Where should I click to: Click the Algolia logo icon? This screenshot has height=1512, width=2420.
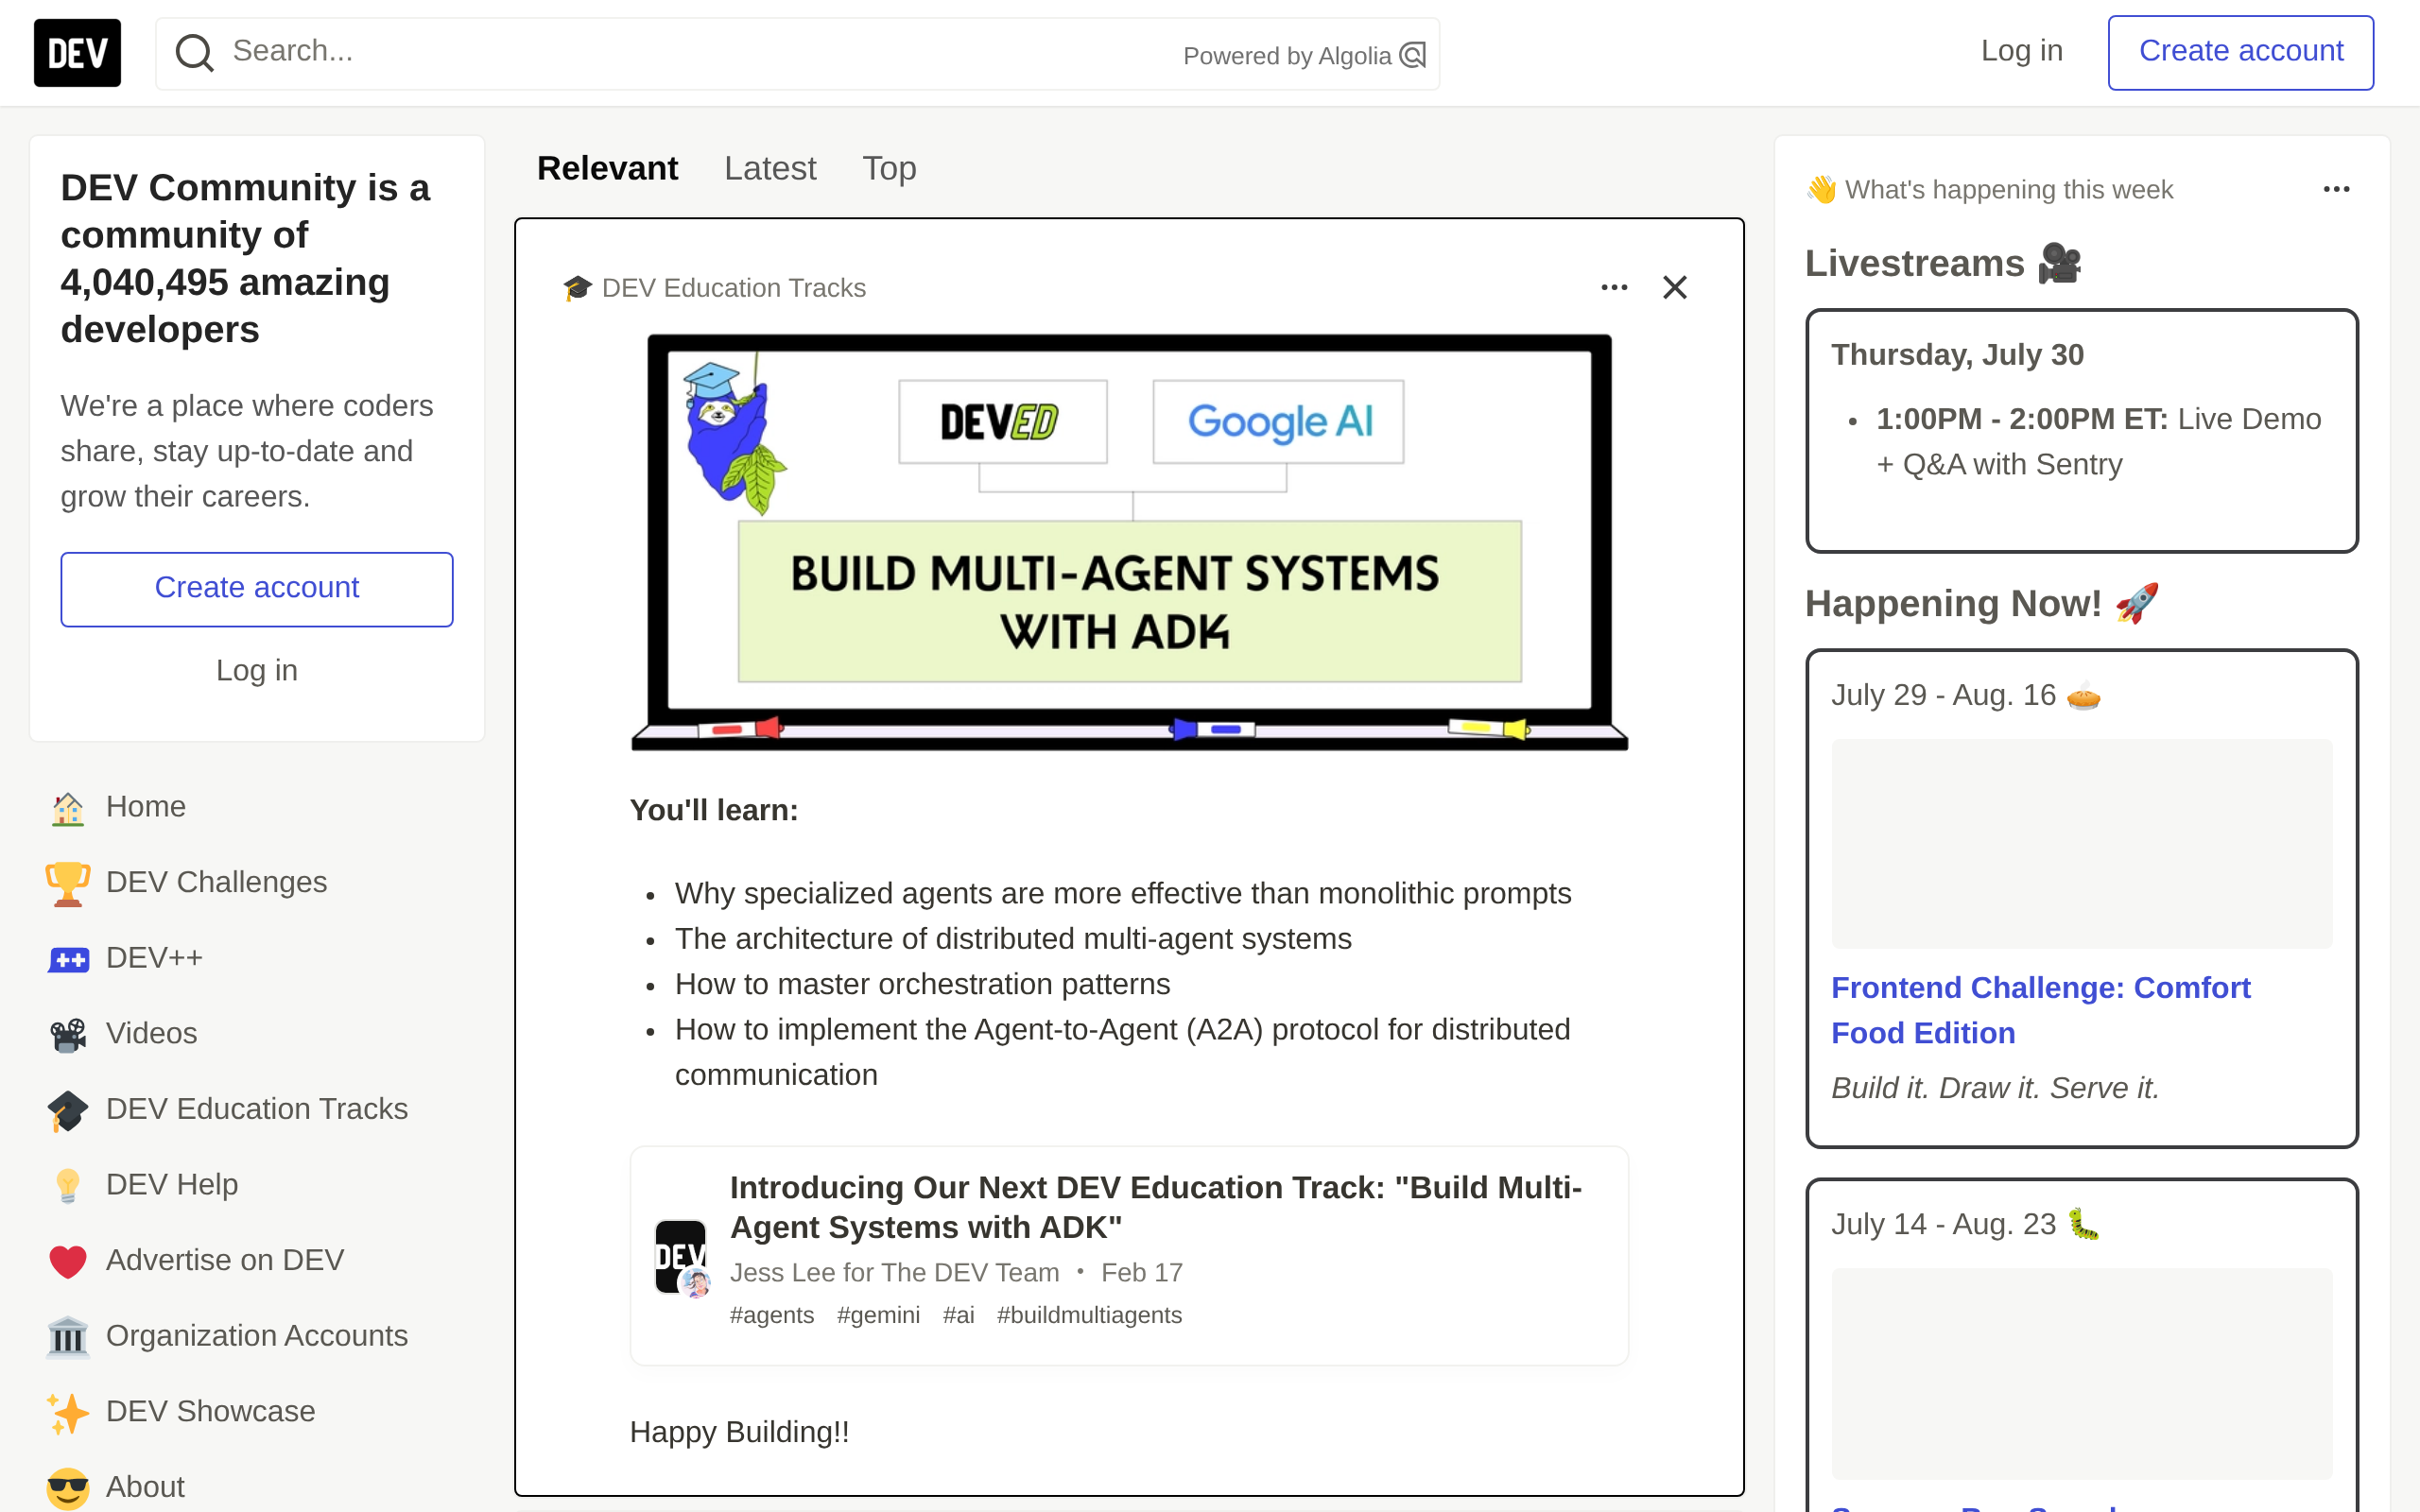pos(1412,55)
